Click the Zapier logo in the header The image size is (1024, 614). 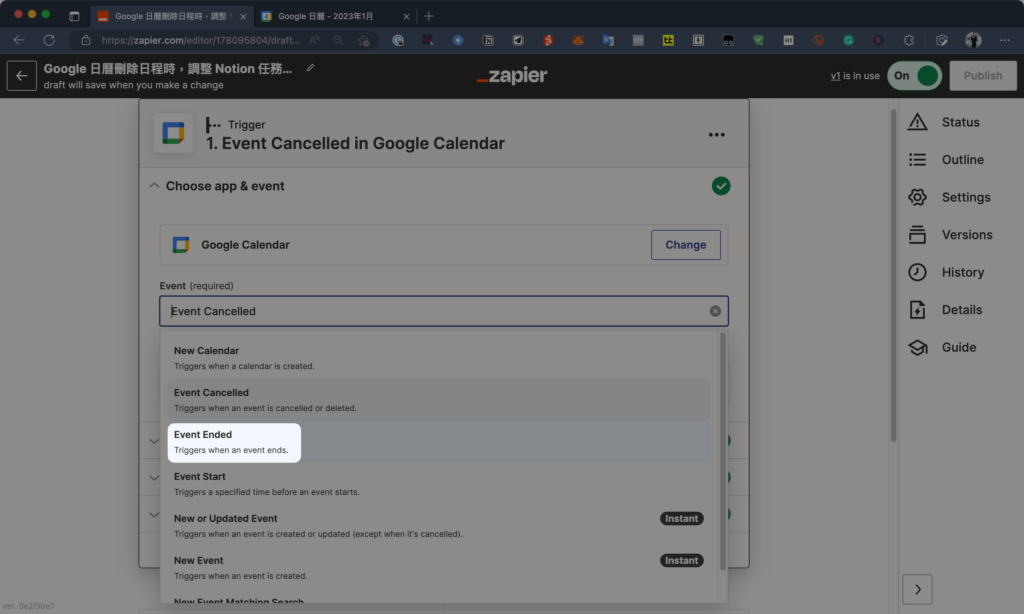(x=511, y=76)
